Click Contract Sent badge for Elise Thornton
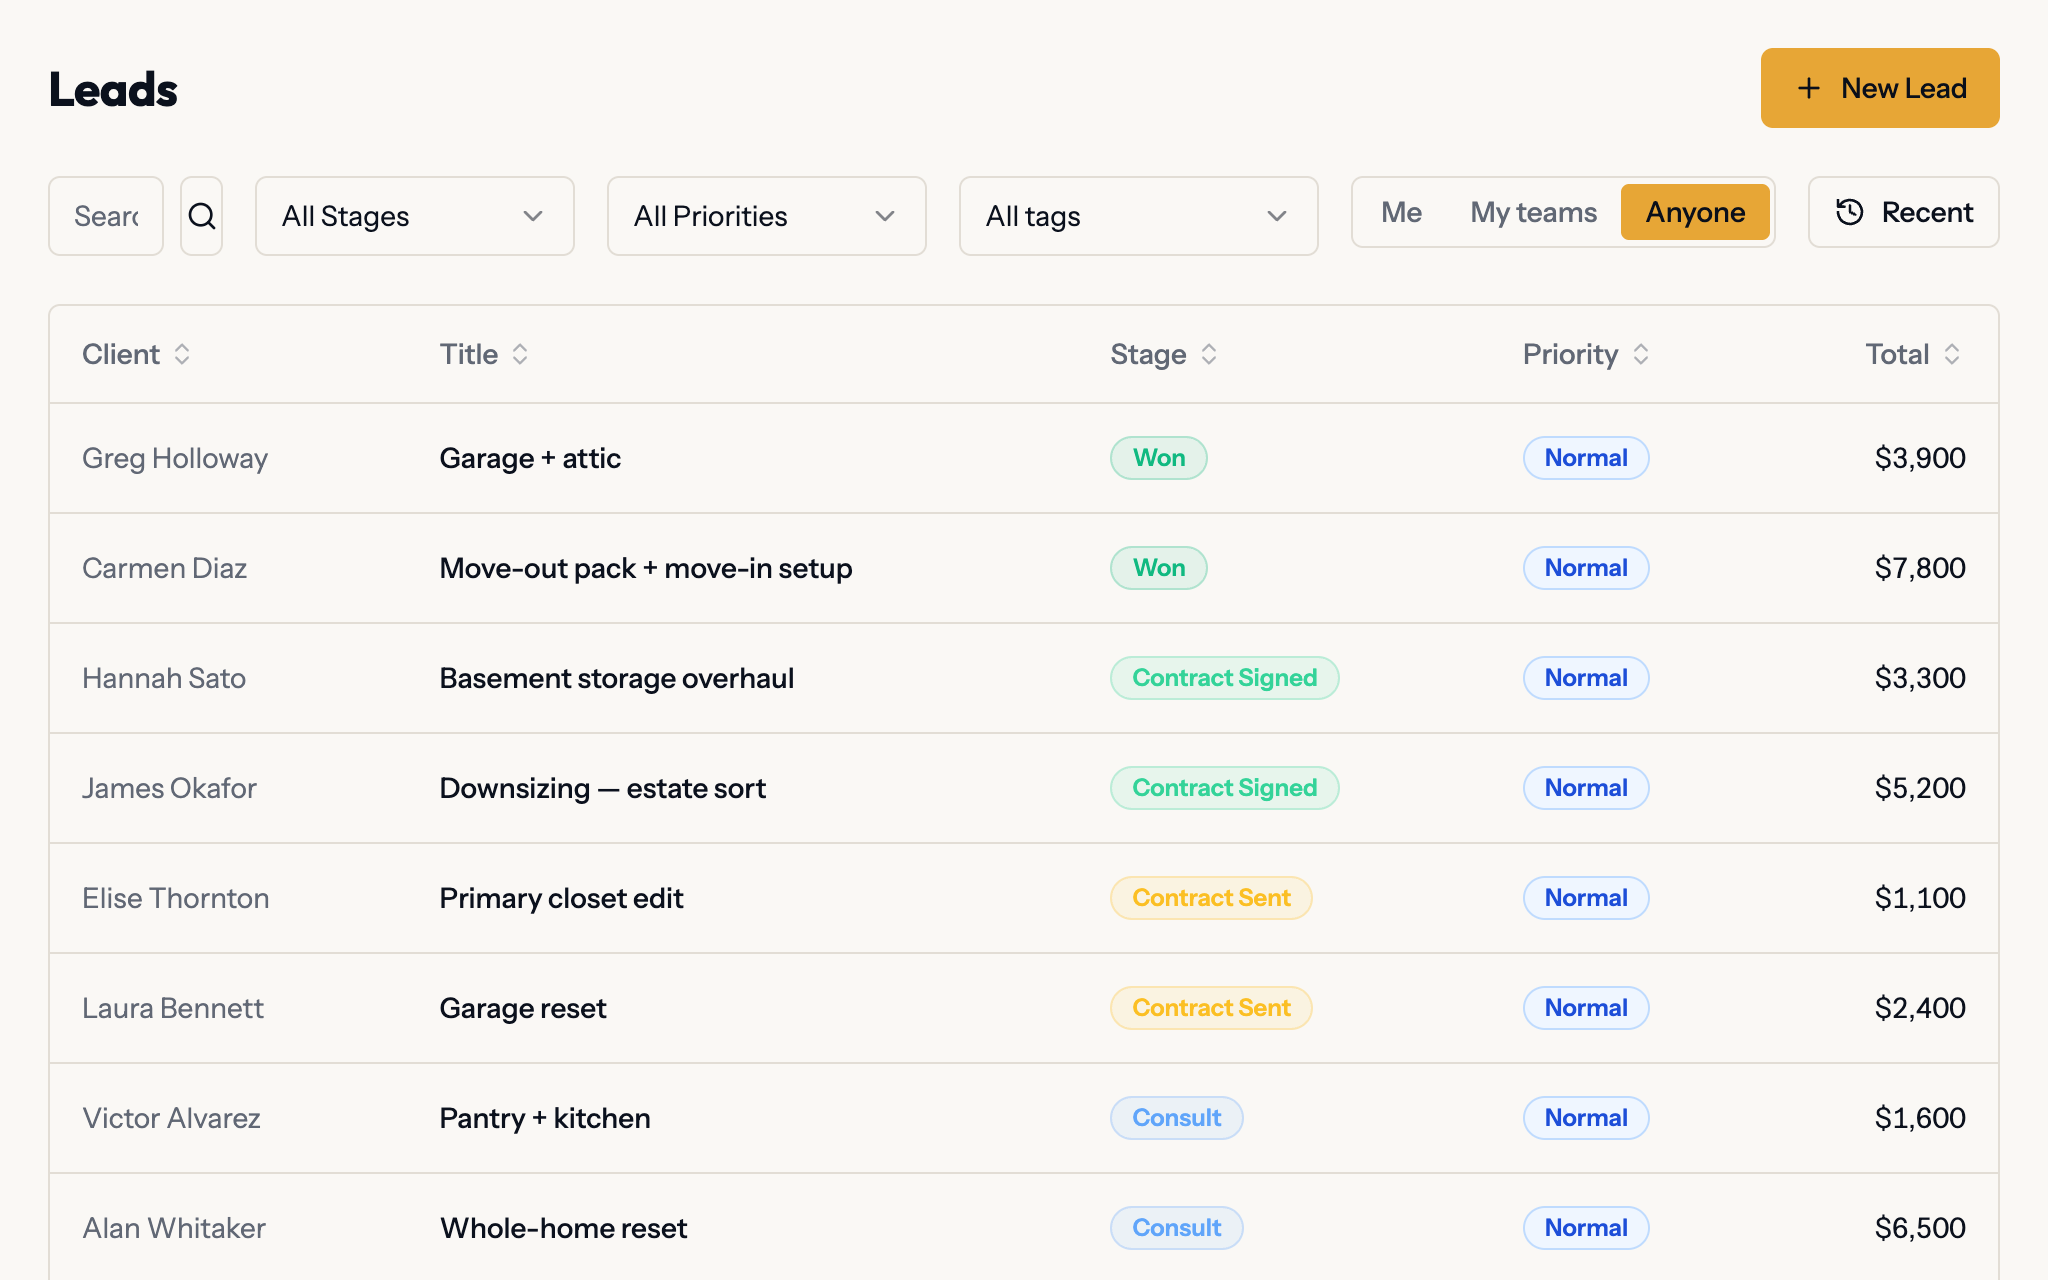Image resolution: width=2048 pixels, height=1280 pixels. click(1211, 898)
